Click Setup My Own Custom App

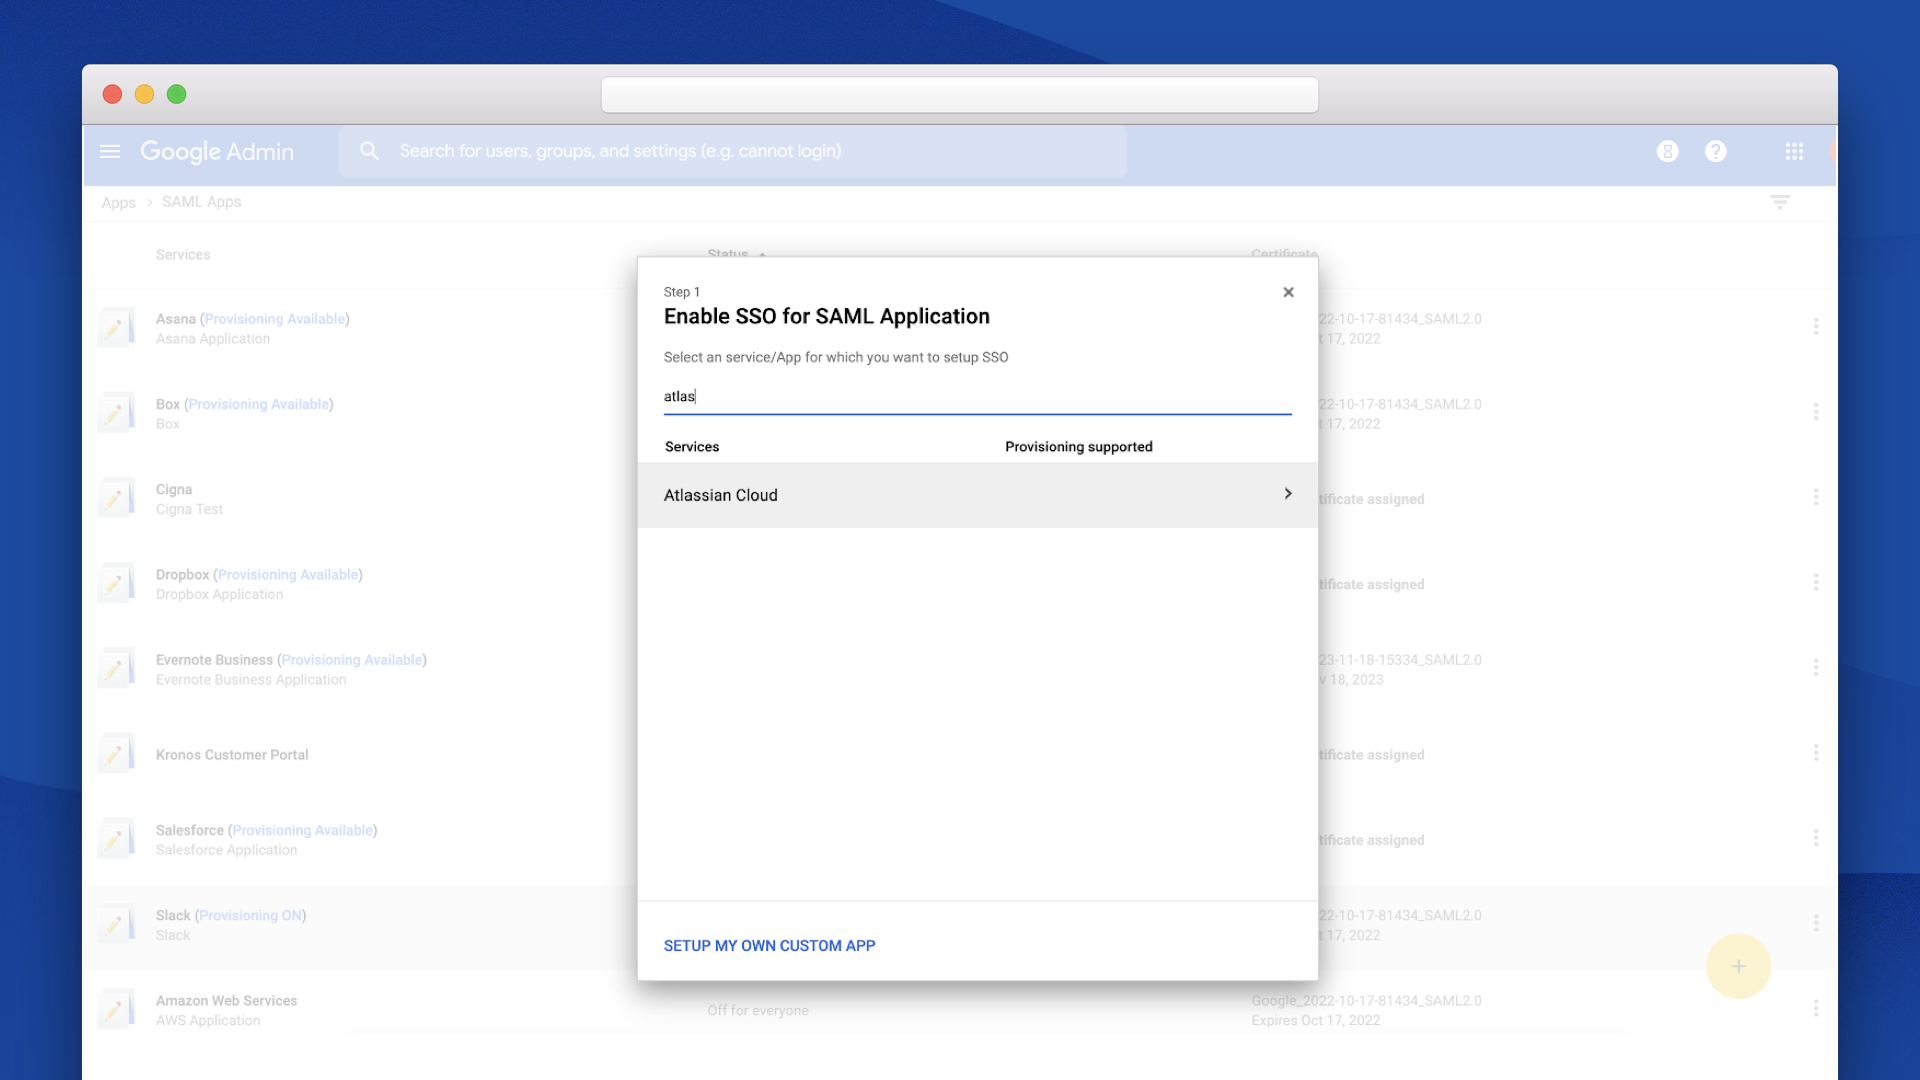coord(769,946)
